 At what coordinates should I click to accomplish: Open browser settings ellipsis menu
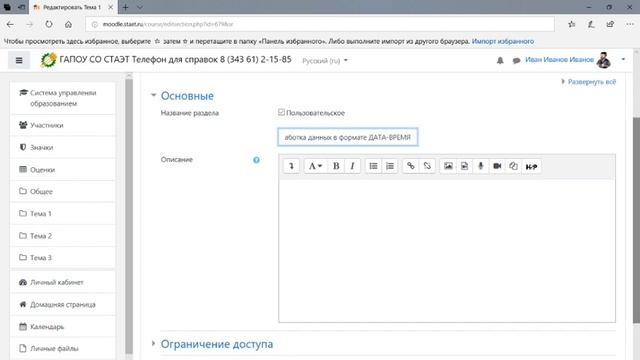tap(630, 24)
